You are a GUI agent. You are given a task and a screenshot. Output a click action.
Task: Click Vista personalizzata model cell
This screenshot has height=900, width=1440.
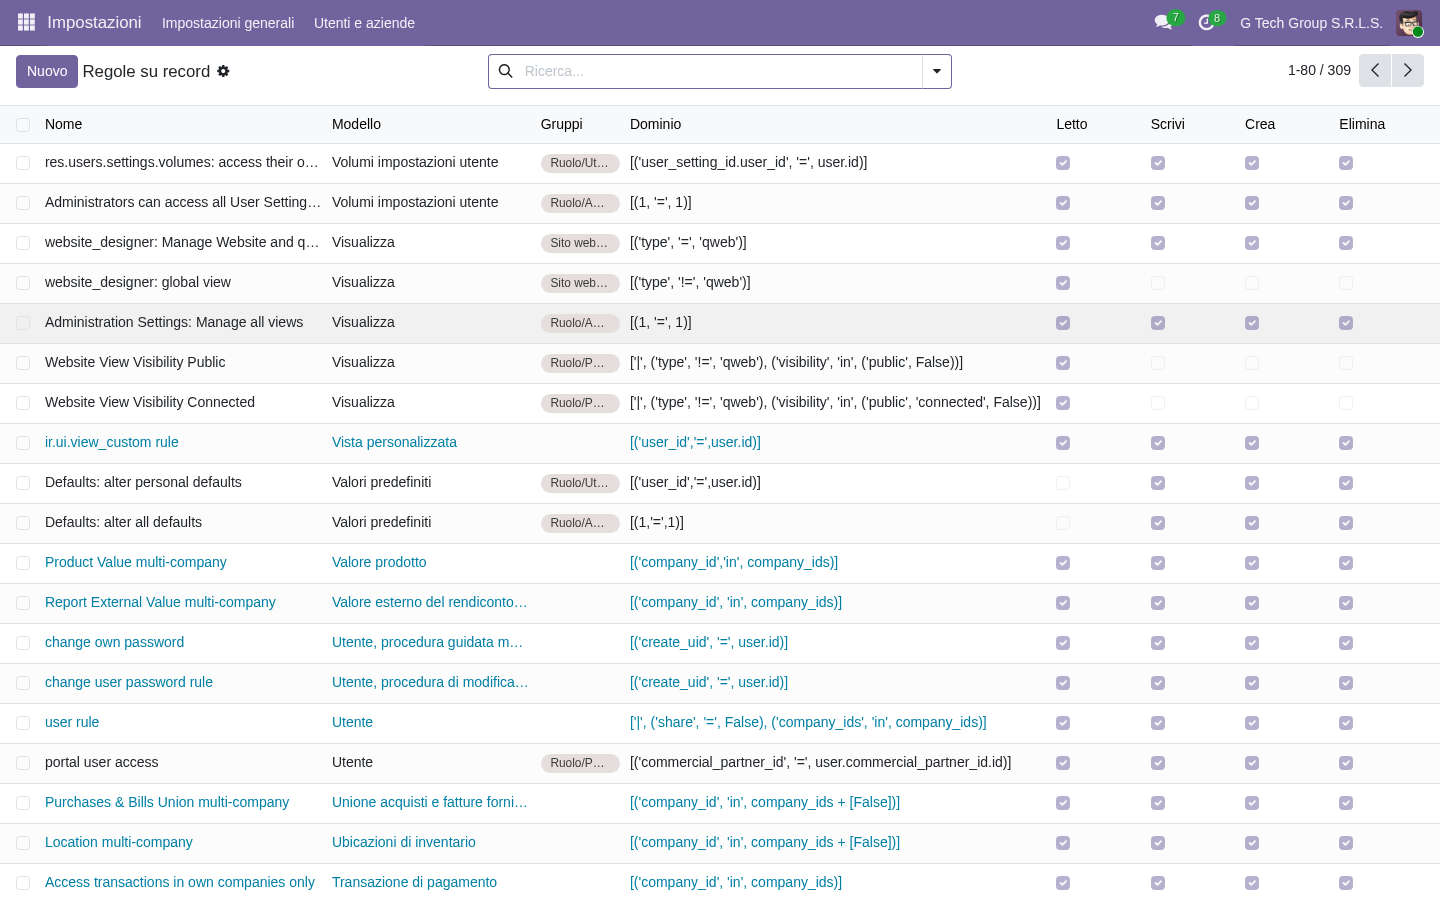click(x=394, y=442)
